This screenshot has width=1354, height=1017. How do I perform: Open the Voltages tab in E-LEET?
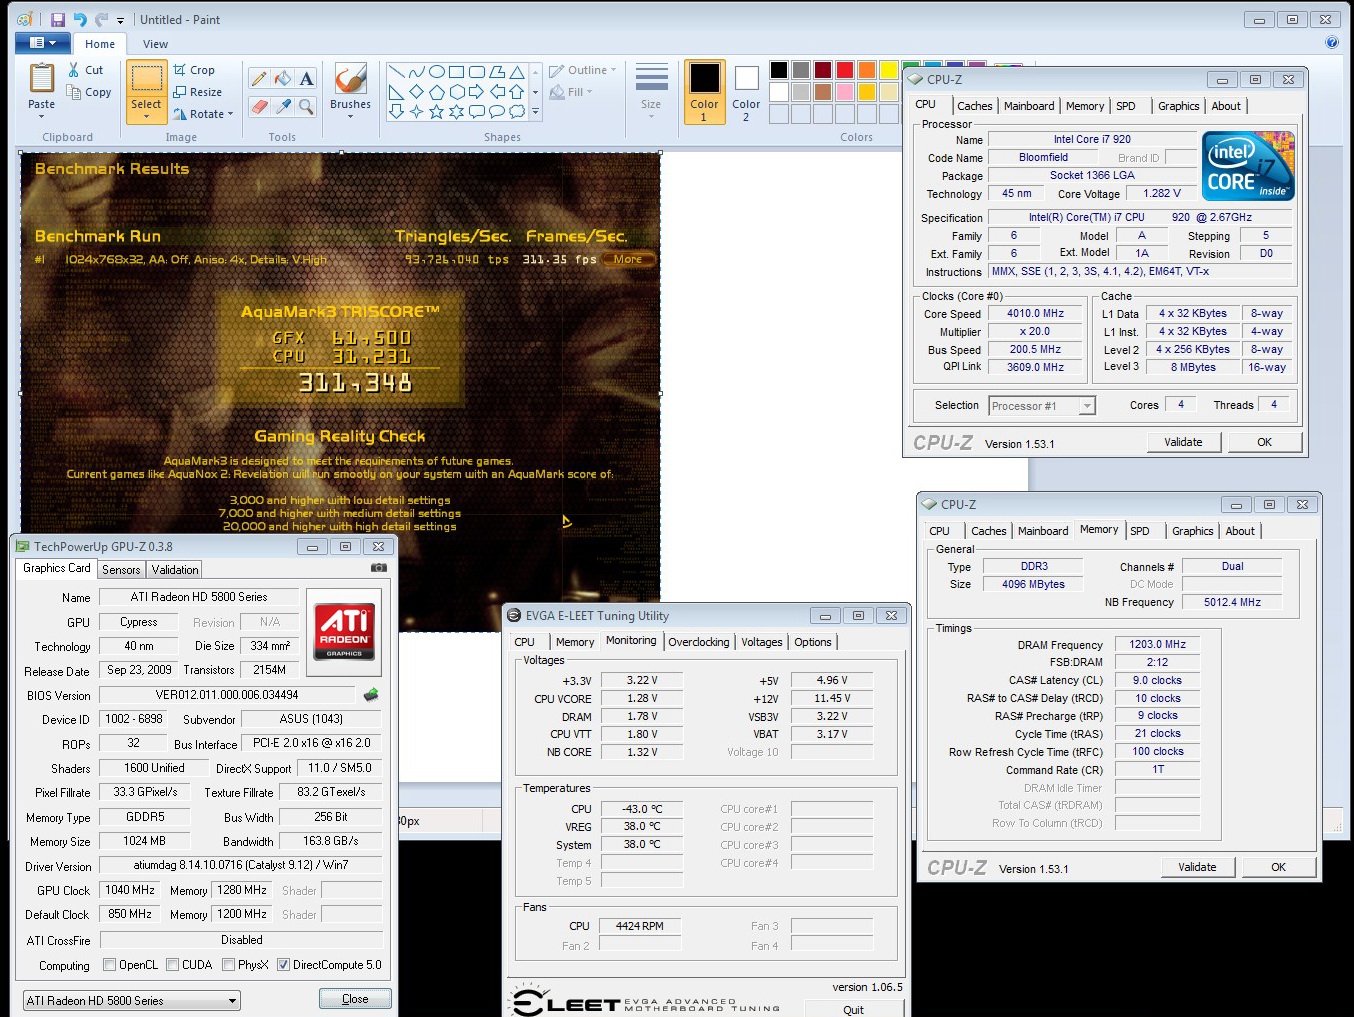[762, 642]
